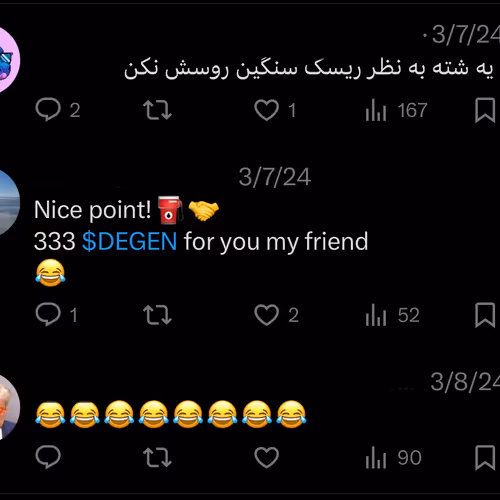Like the tweet with 167 views
The width and height of the screenshot is (500, 500).
click(275, 110)
